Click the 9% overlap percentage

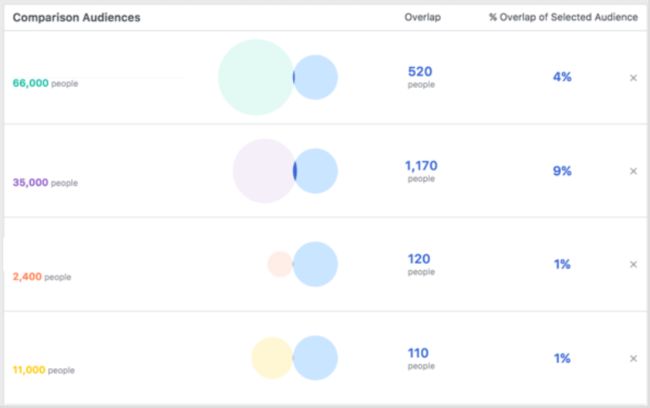[562, 171]
